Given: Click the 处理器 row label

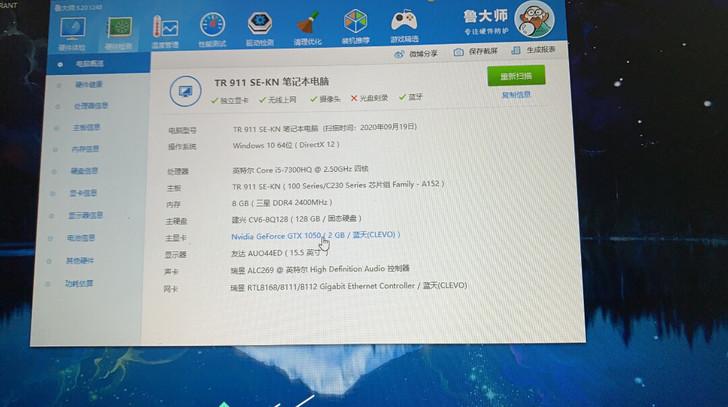Looking at the screenshot, I should [x=178, y=171].
